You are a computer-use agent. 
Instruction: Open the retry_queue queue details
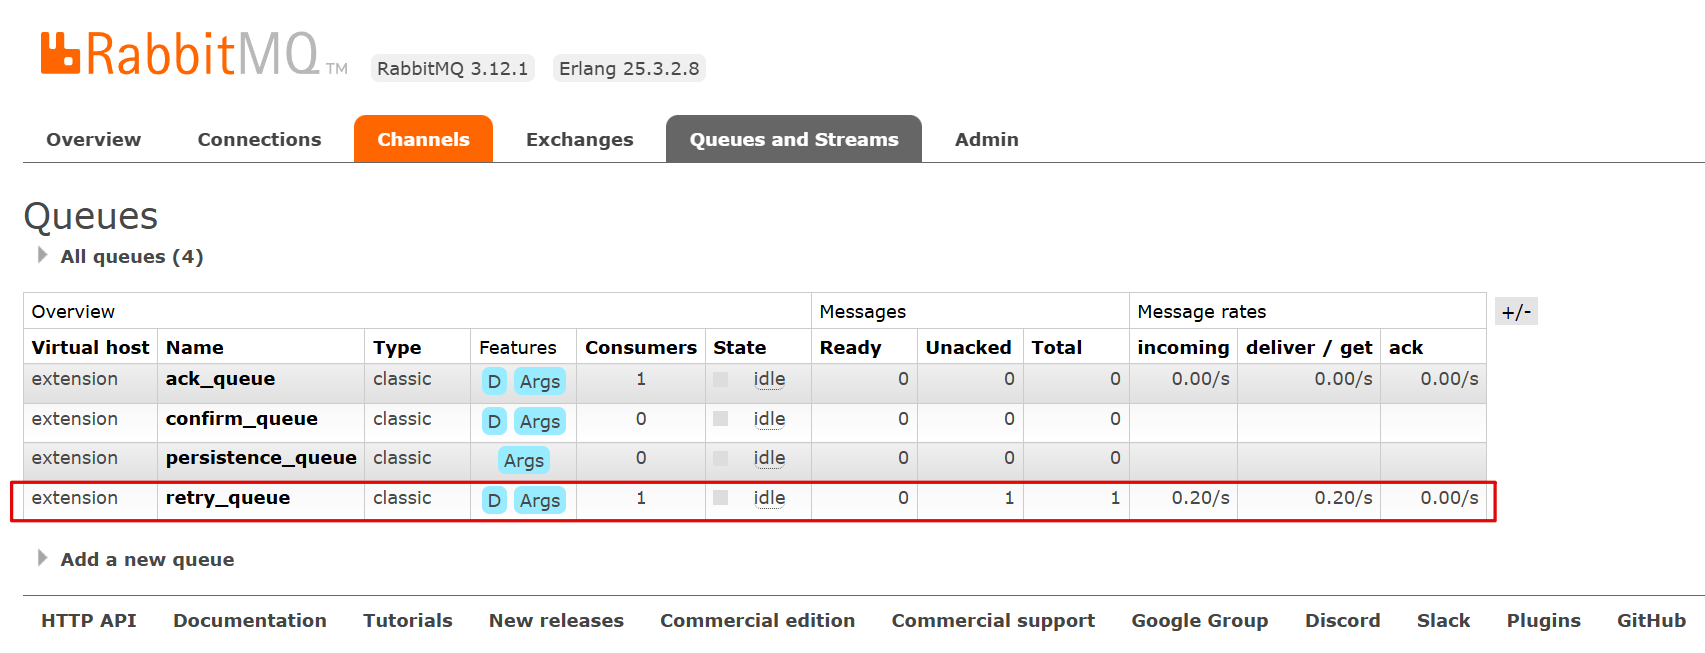point(228,498)
